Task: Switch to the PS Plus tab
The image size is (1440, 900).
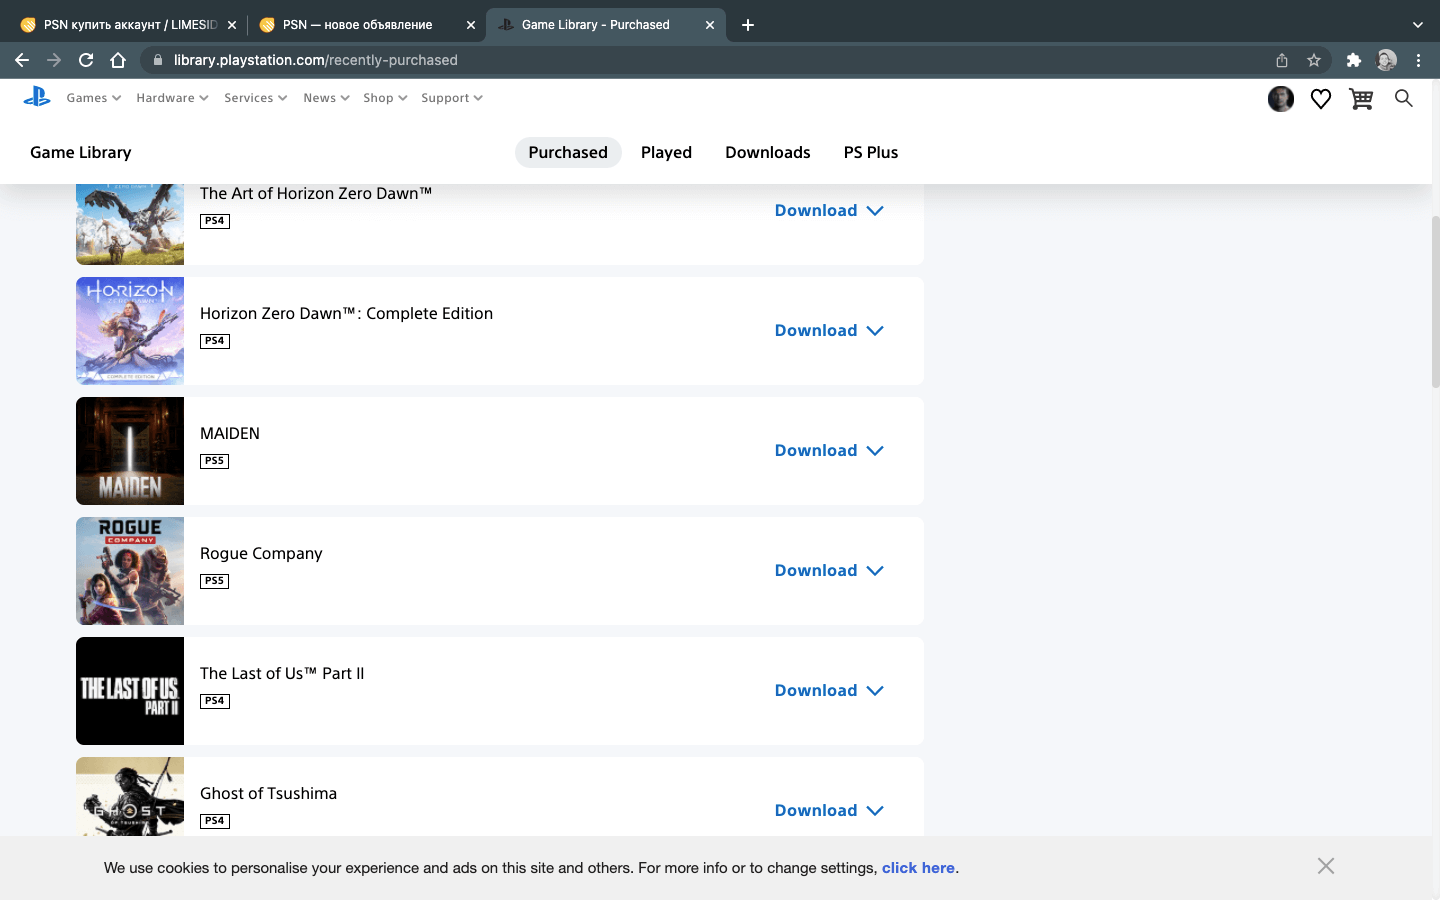Action: click(870, 152)
